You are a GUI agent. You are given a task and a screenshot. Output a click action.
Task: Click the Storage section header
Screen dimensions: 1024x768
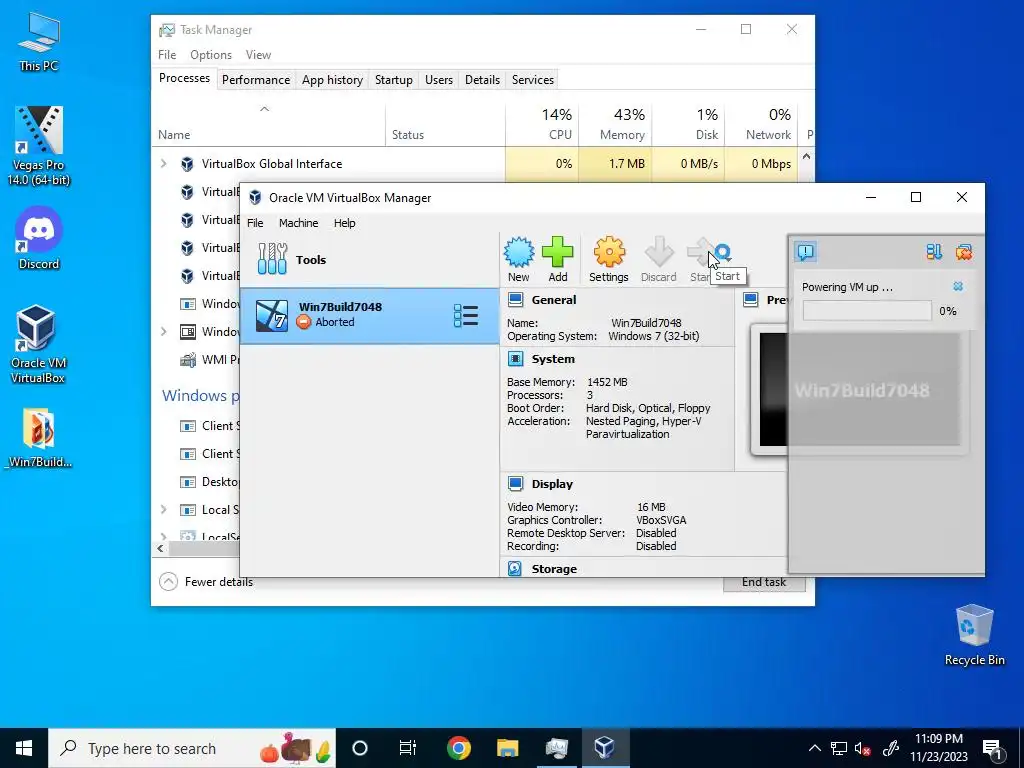[554, 569]
